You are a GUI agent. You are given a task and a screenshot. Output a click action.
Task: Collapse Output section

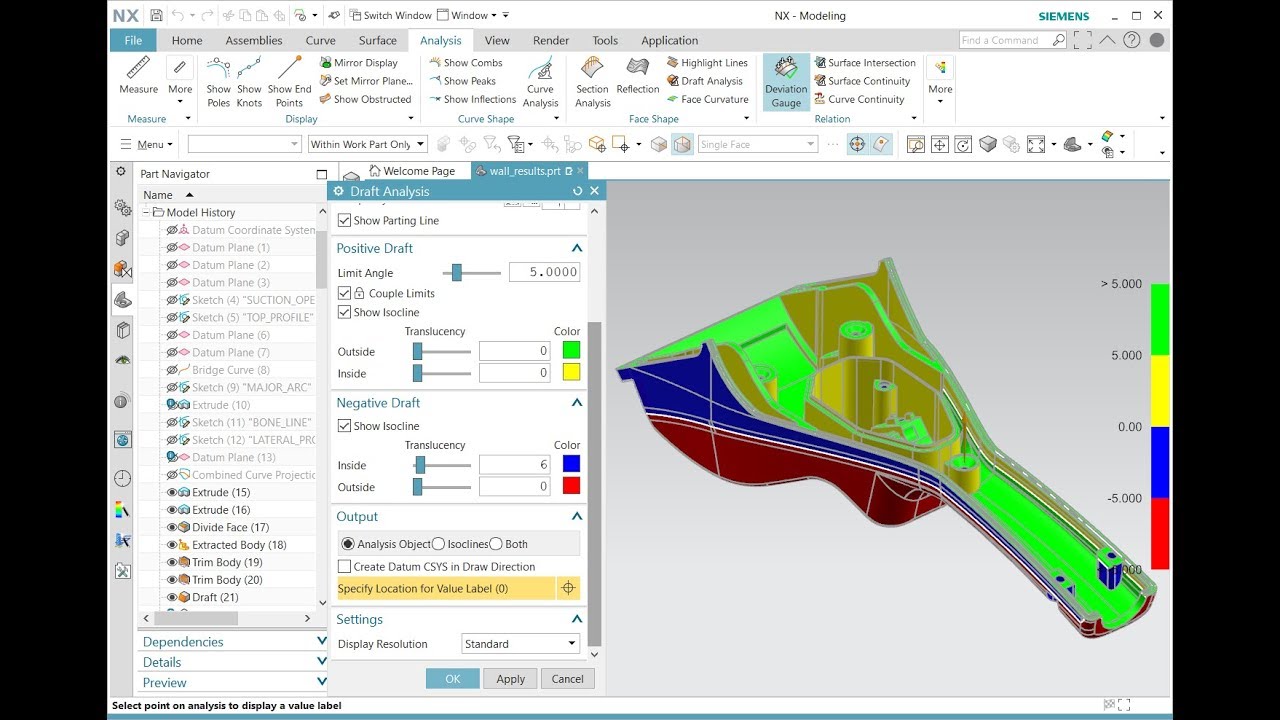click(576, 517)
